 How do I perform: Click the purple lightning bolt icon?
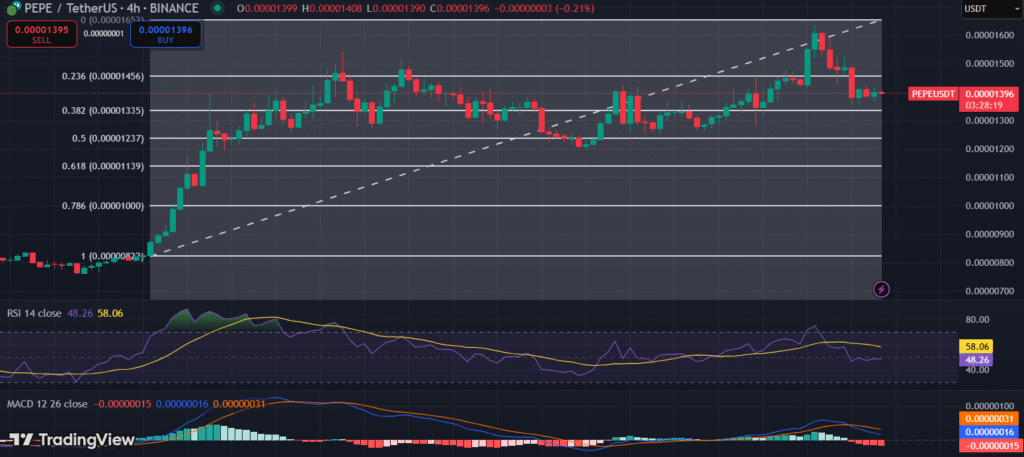(x=881, y=289)
